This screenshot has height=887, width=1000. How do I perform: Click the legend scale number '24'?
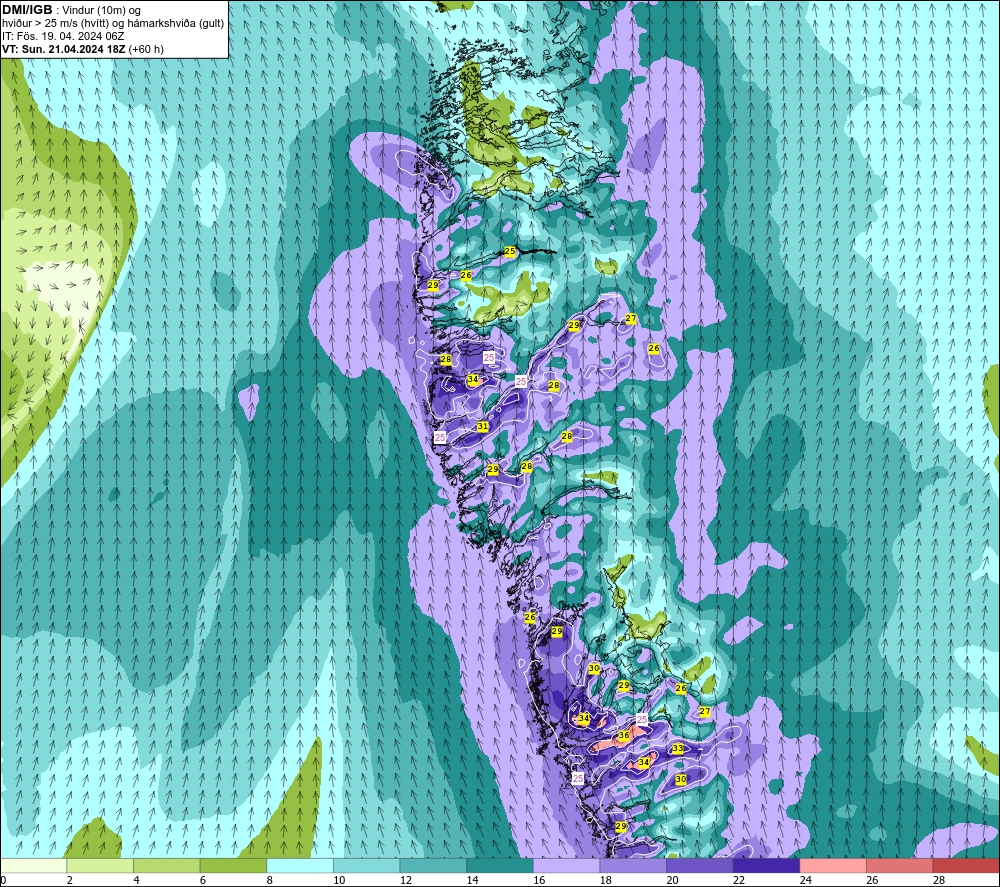[805, 881]
